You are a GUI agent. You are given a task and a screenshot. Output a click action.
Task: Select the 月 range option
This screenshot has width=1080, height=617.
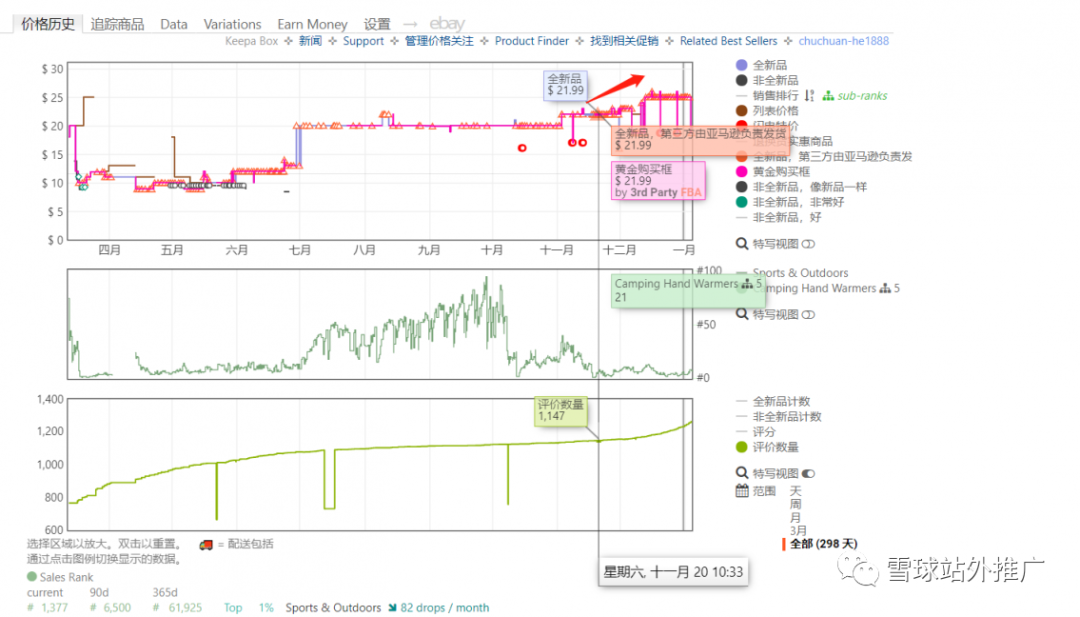point(796,517)
